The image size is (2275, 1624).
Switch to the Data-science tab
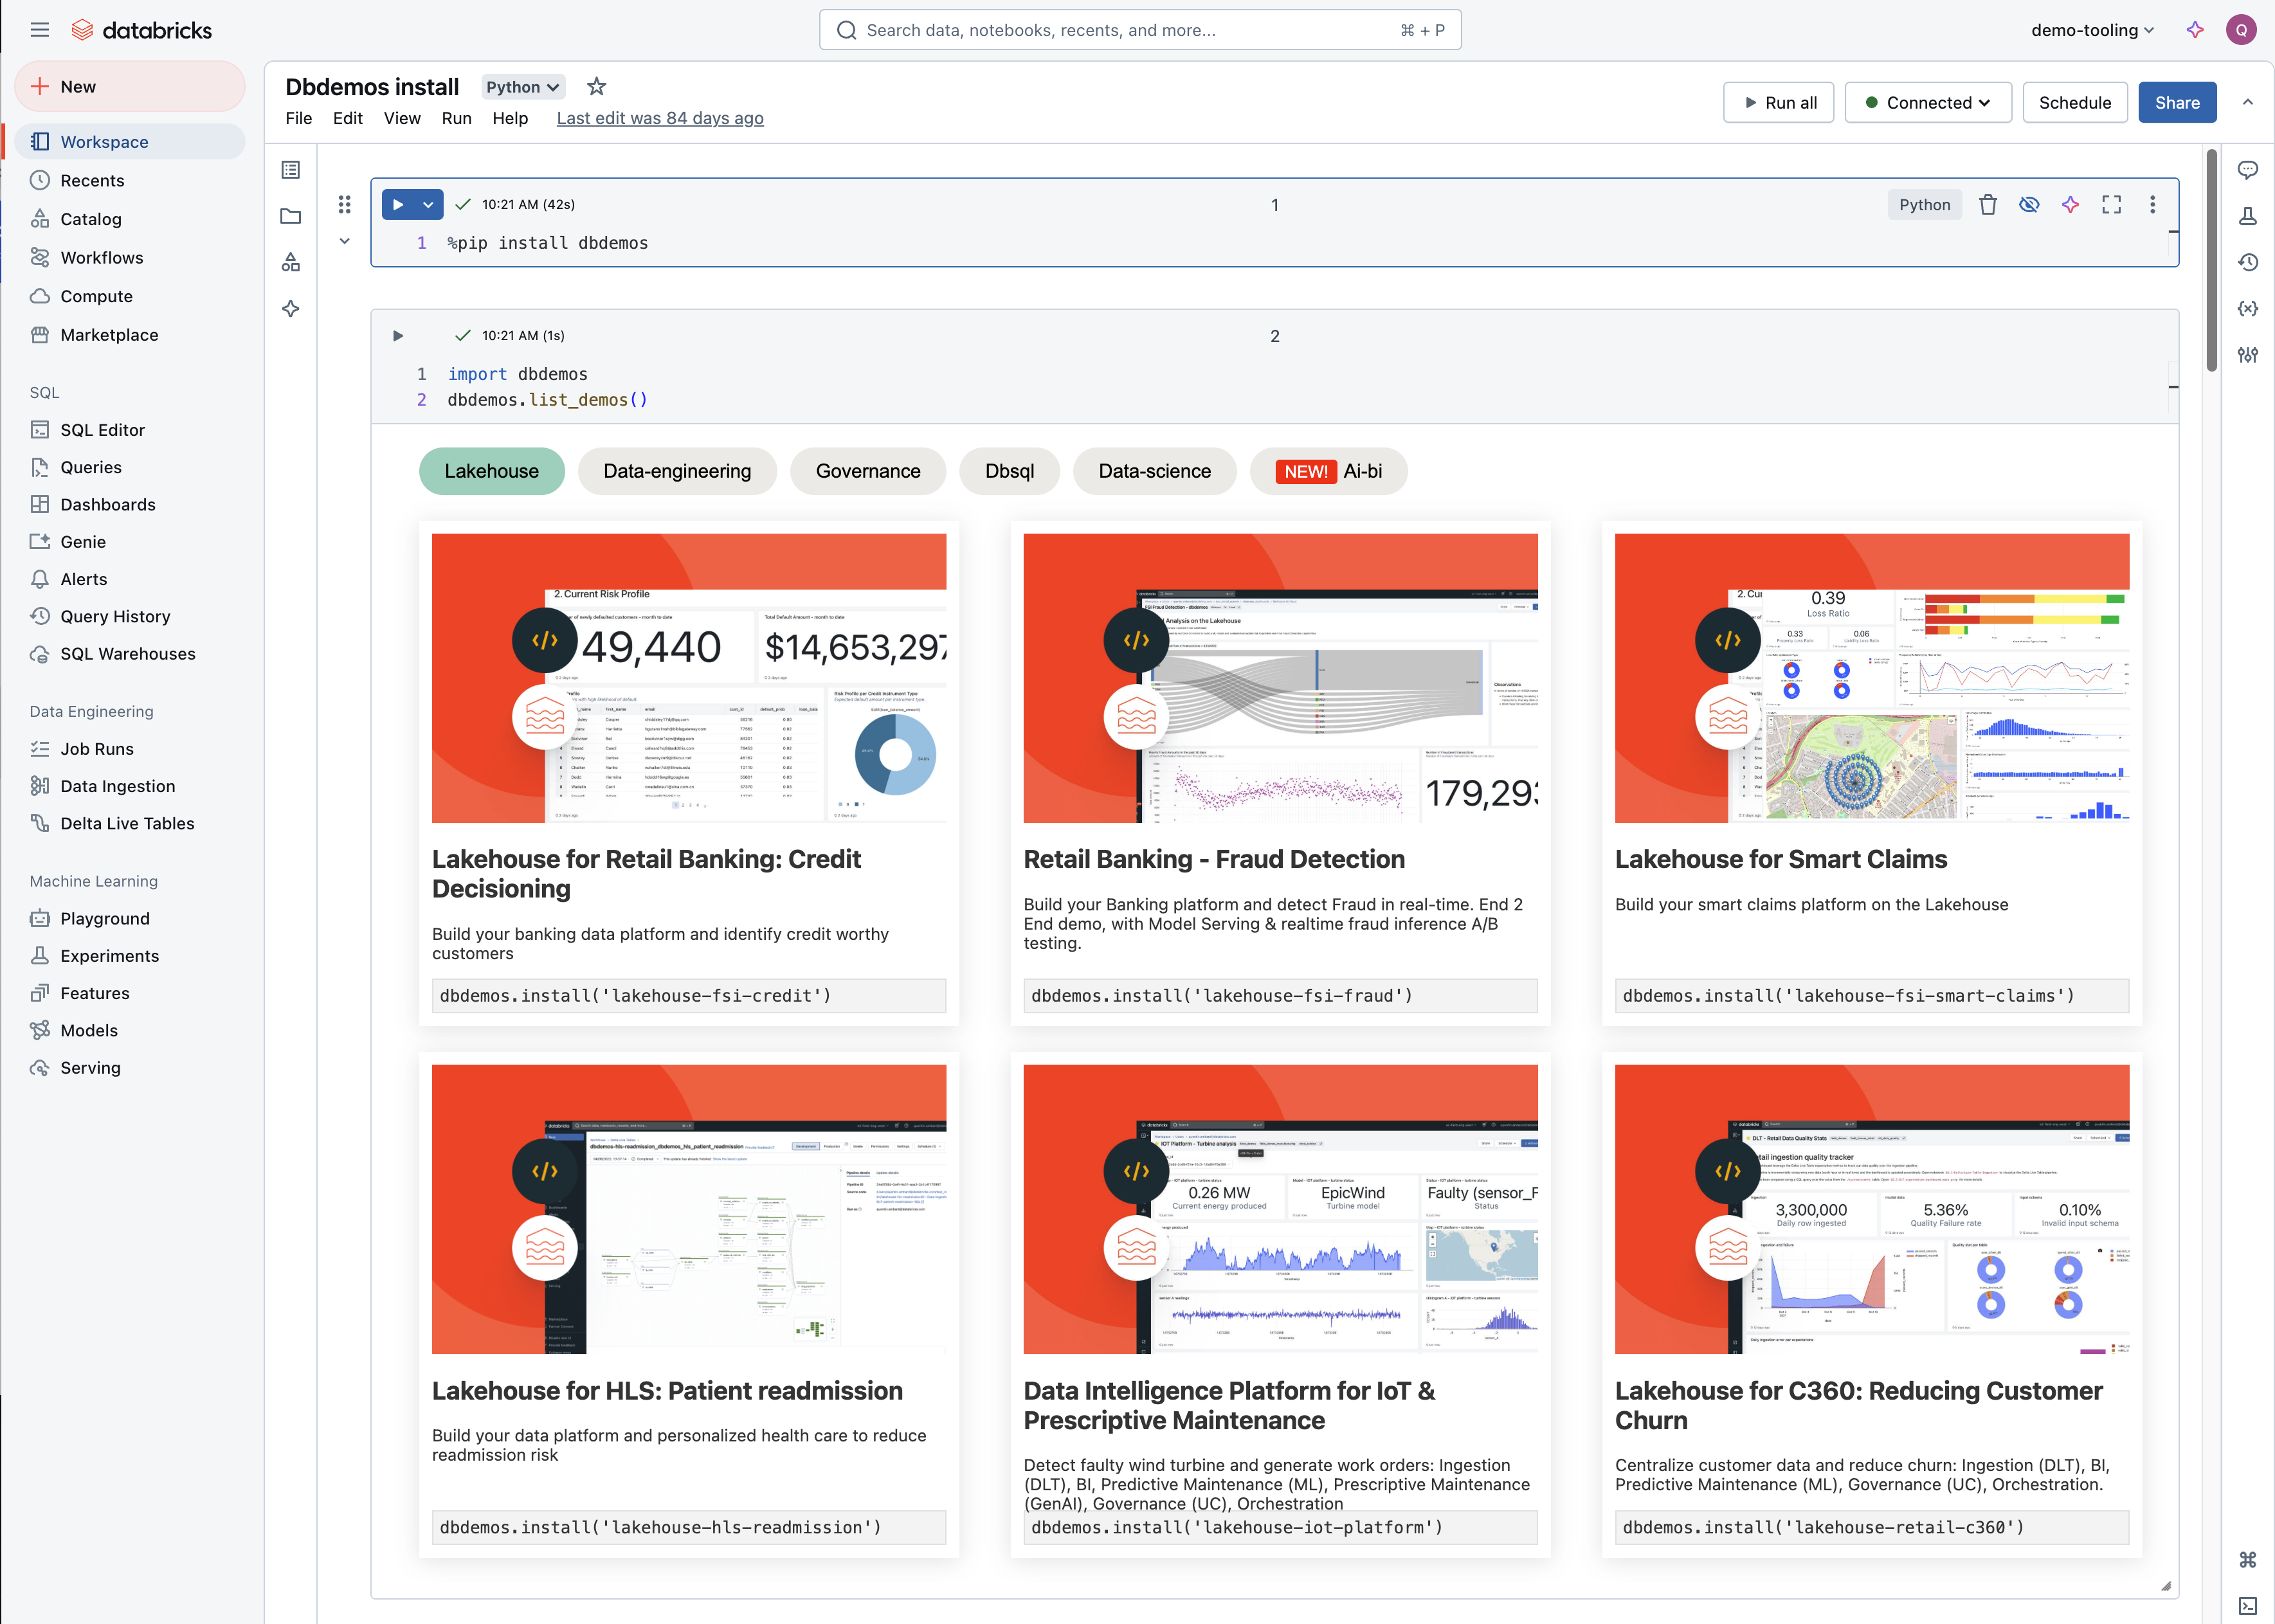[x=1154, y=471]
